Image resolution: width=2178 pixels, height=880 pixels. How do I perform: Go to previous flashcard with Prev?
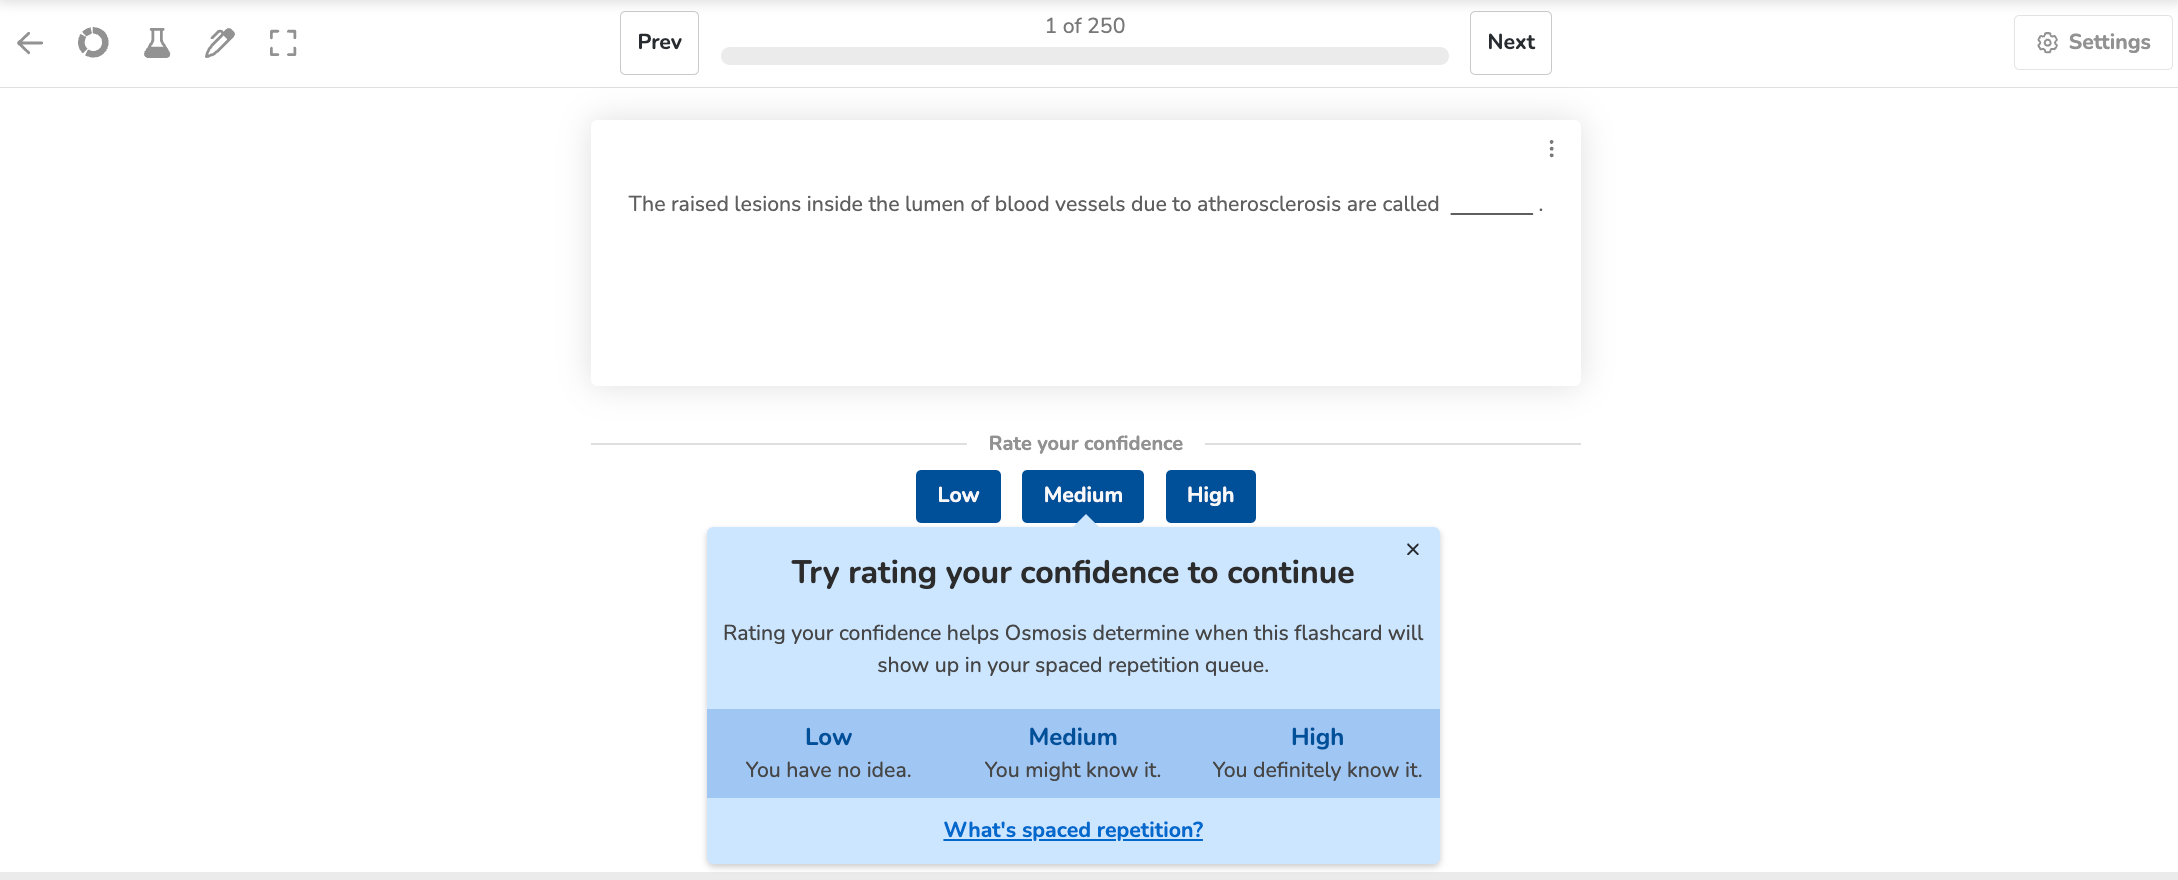[x=659, y=42]
